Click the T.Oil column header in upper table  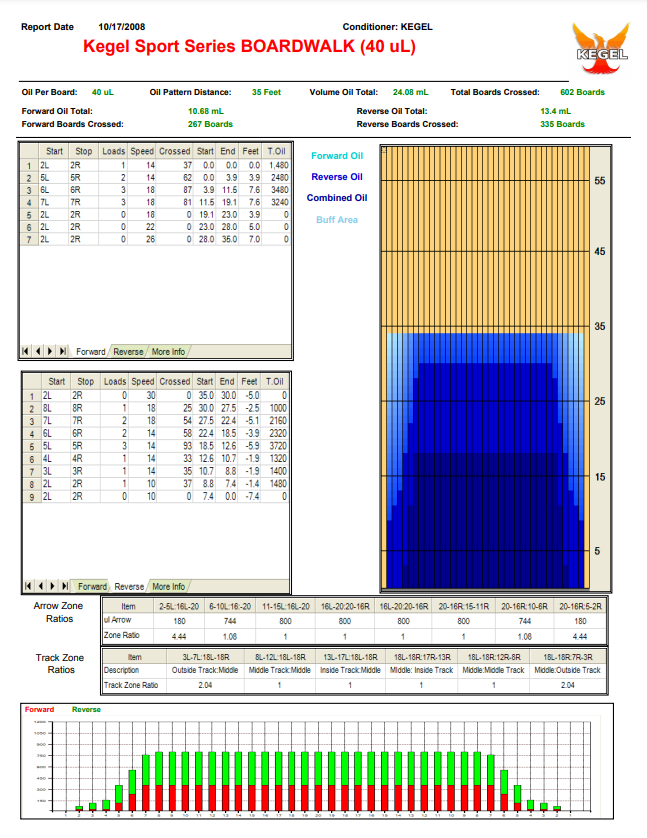click(x=276, y=151)
